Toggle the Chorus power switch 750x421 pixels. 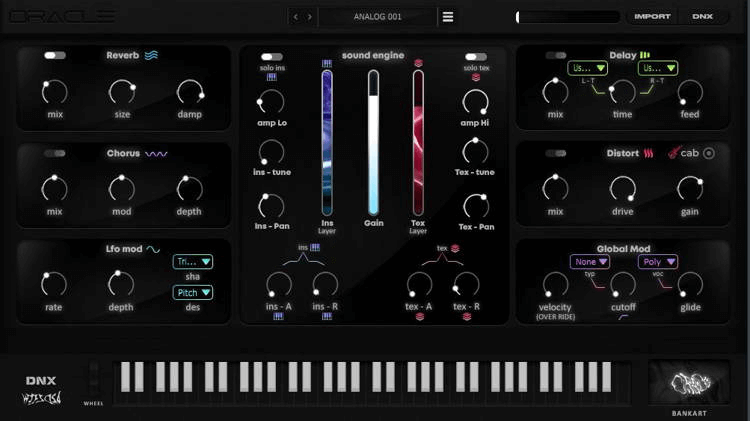click(x=55, y=154)
